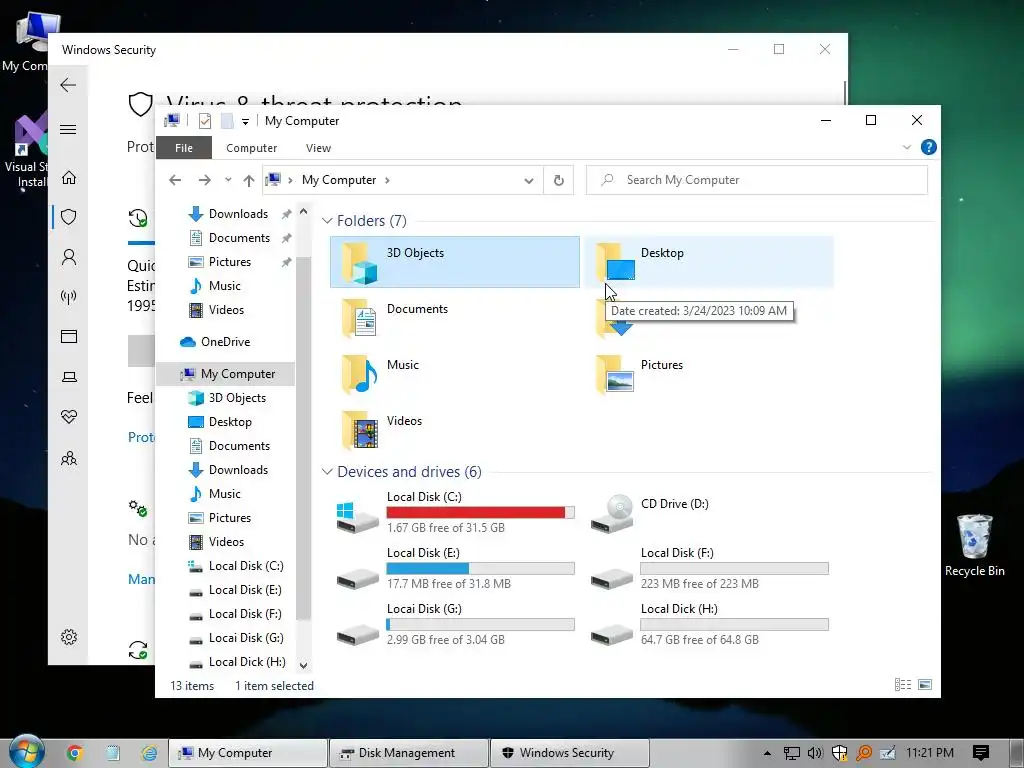Open Recent locations dropdown arrow
The height and width of the screenshot is (768, 1024).
(228, 180)
